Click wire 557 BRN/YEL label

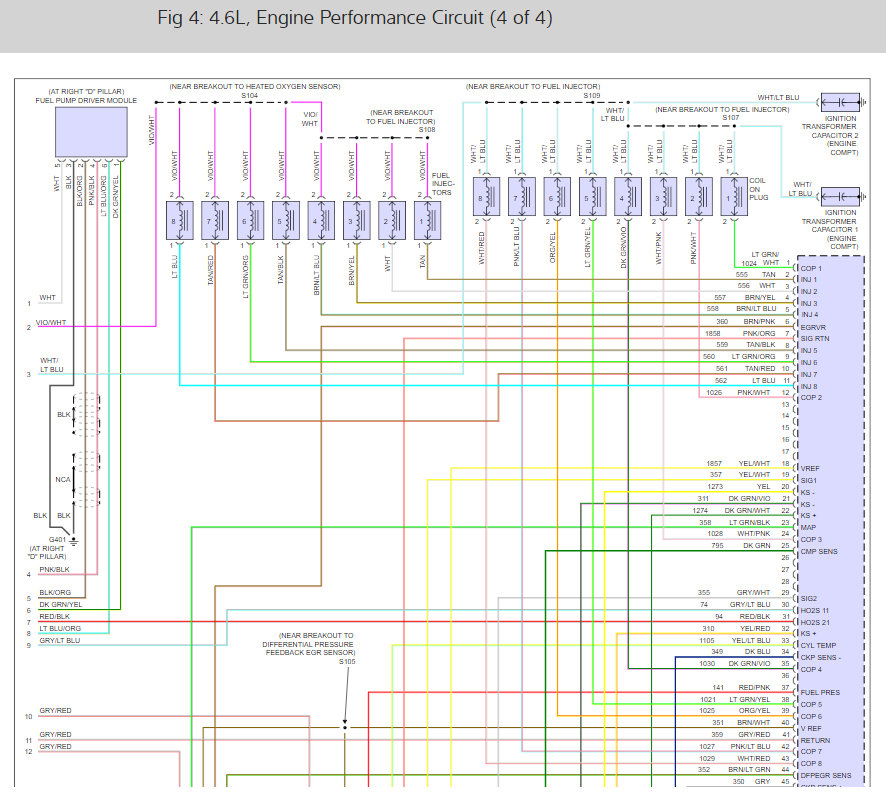(x=745, y=297)
